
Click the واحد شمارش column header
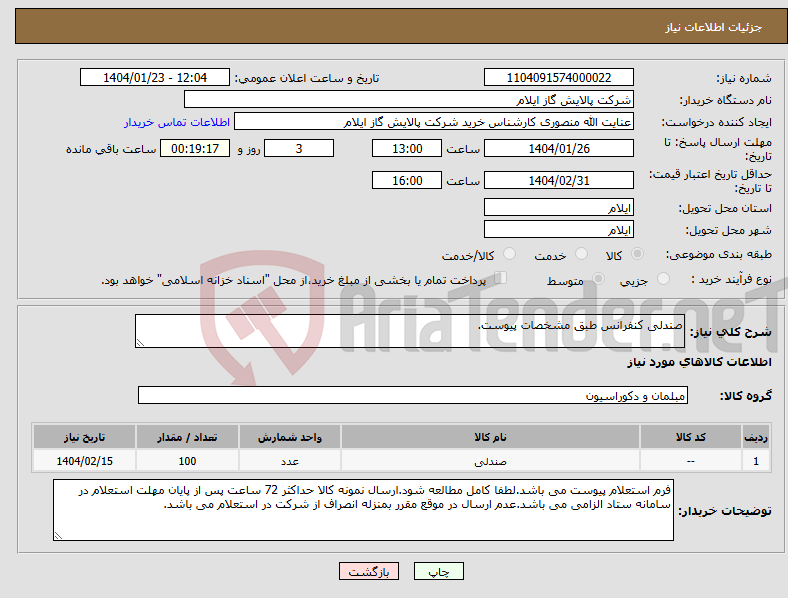[290, 437]
